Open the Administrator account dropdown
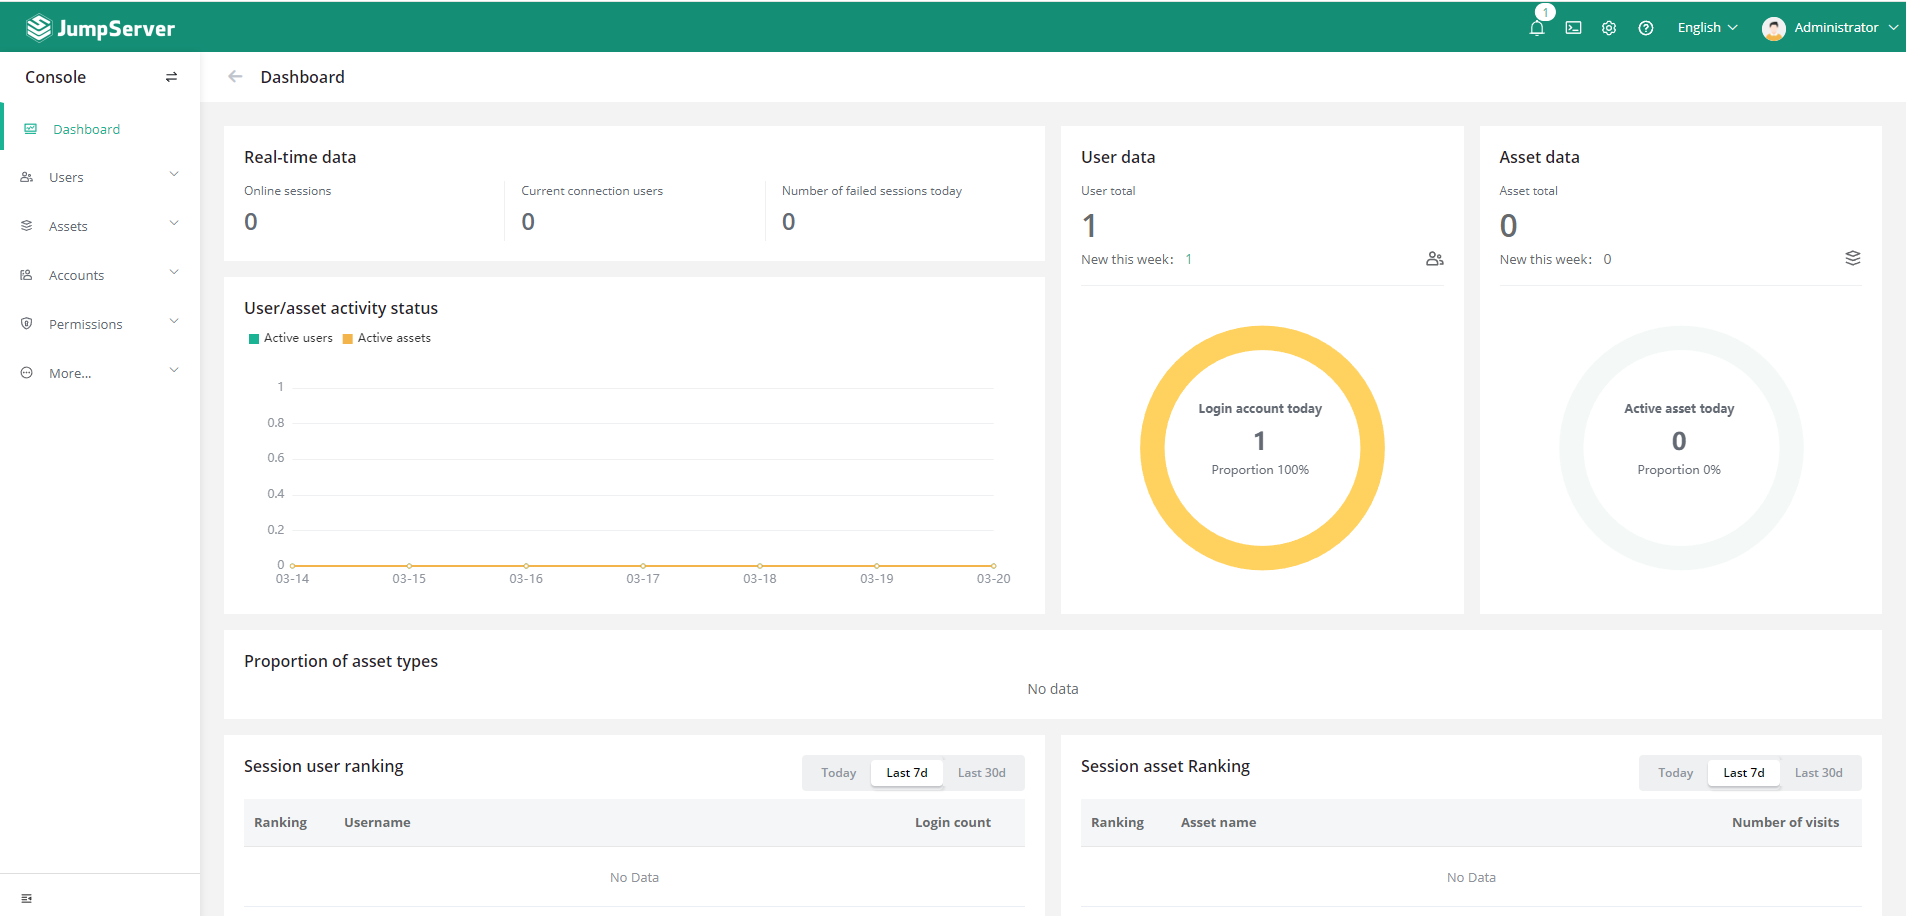Image resolution: width=1906 pixels, height=916 pixels. [x=1829, y=28]
